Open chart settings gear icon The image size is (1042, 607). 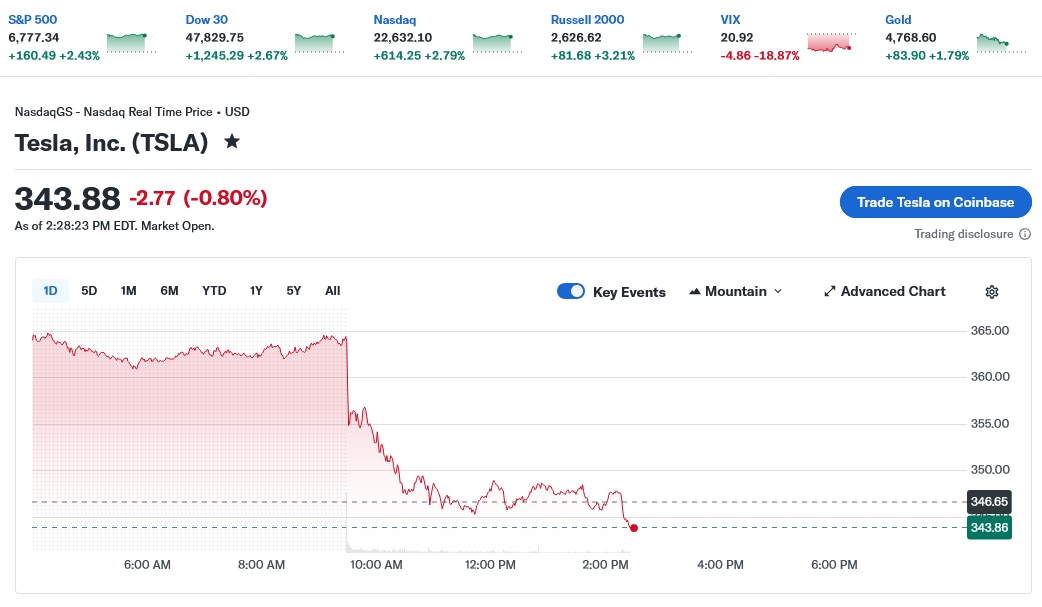click(x=991, y=292)
